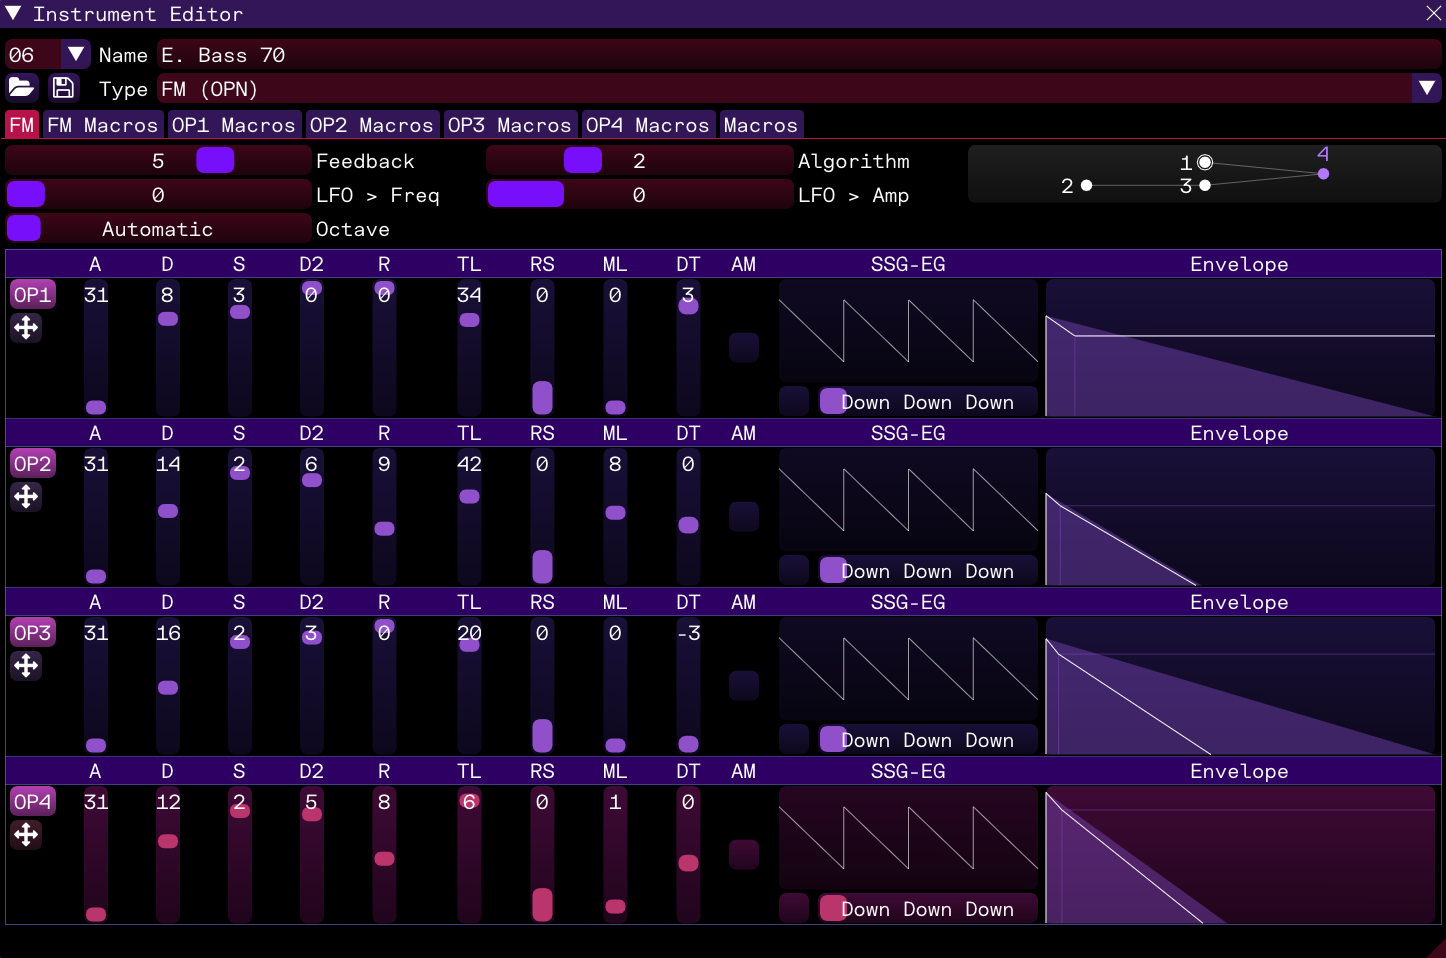Click the OP2 TL slider showing 42

pos(469,517)
